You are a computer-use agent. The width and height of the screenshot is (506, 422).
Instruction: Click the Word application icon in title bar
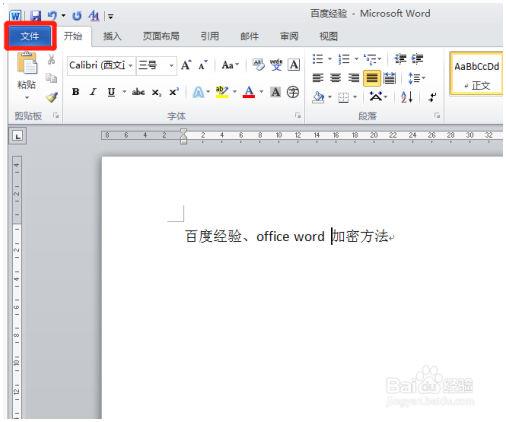(15, 16)
